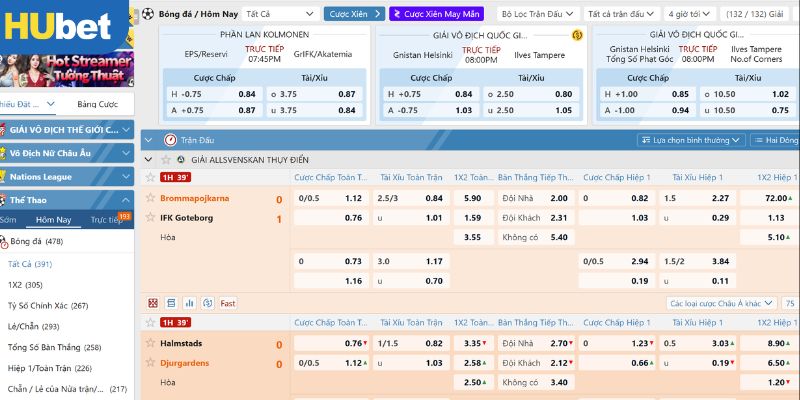Pick Đội Khách 2.31 next goal odds
The image size is (800, 400).
(536, 218)
